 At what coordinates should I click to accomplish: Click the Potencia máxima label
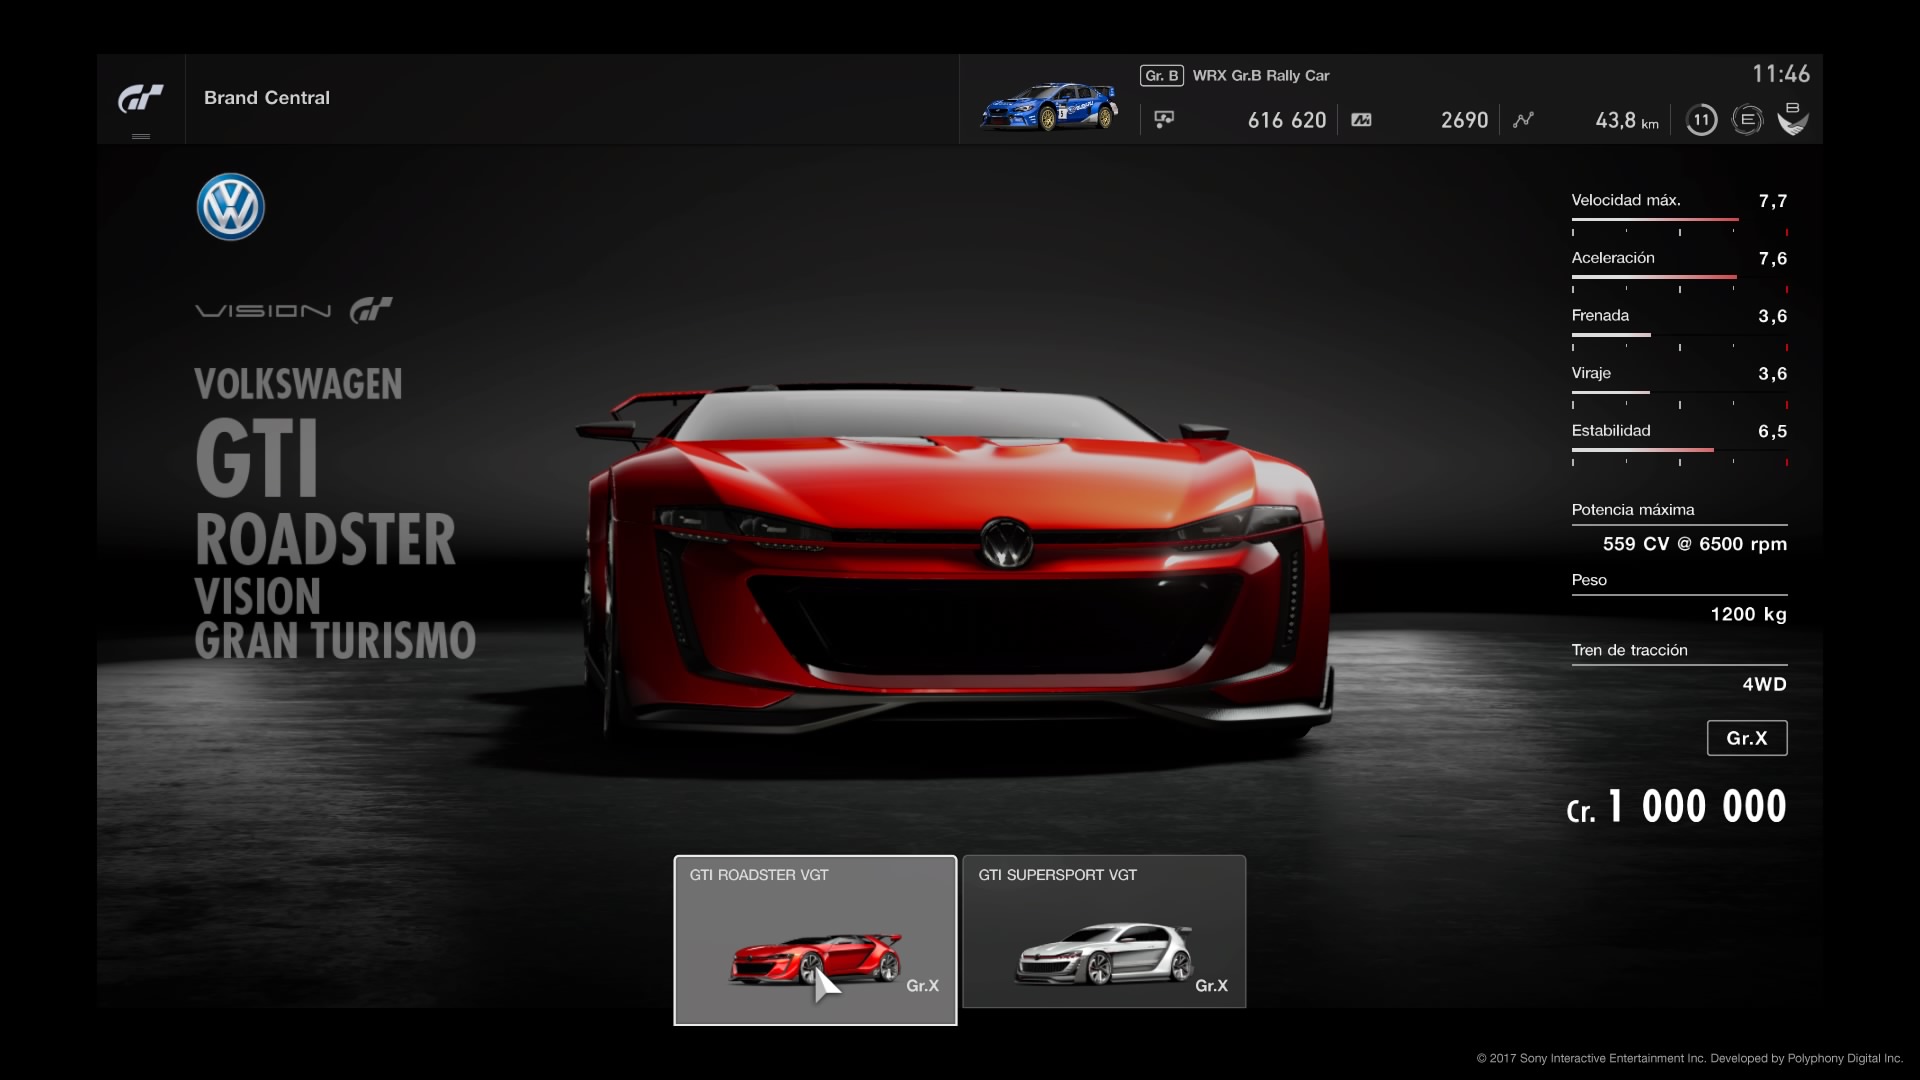coord(1633,510)
